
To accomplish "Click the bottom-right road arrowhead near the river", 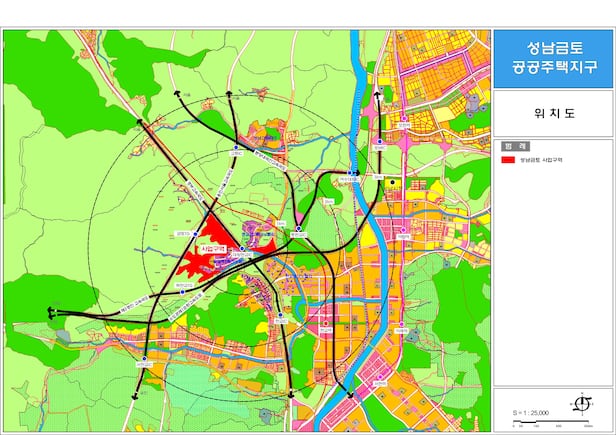I will pos(349,395).
